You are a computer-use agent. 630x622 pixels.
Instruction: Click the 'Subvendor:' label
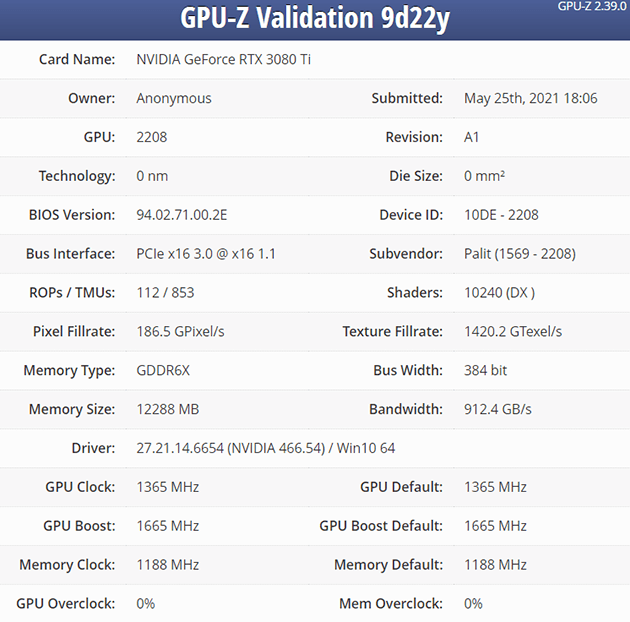(x=406, y=254)
